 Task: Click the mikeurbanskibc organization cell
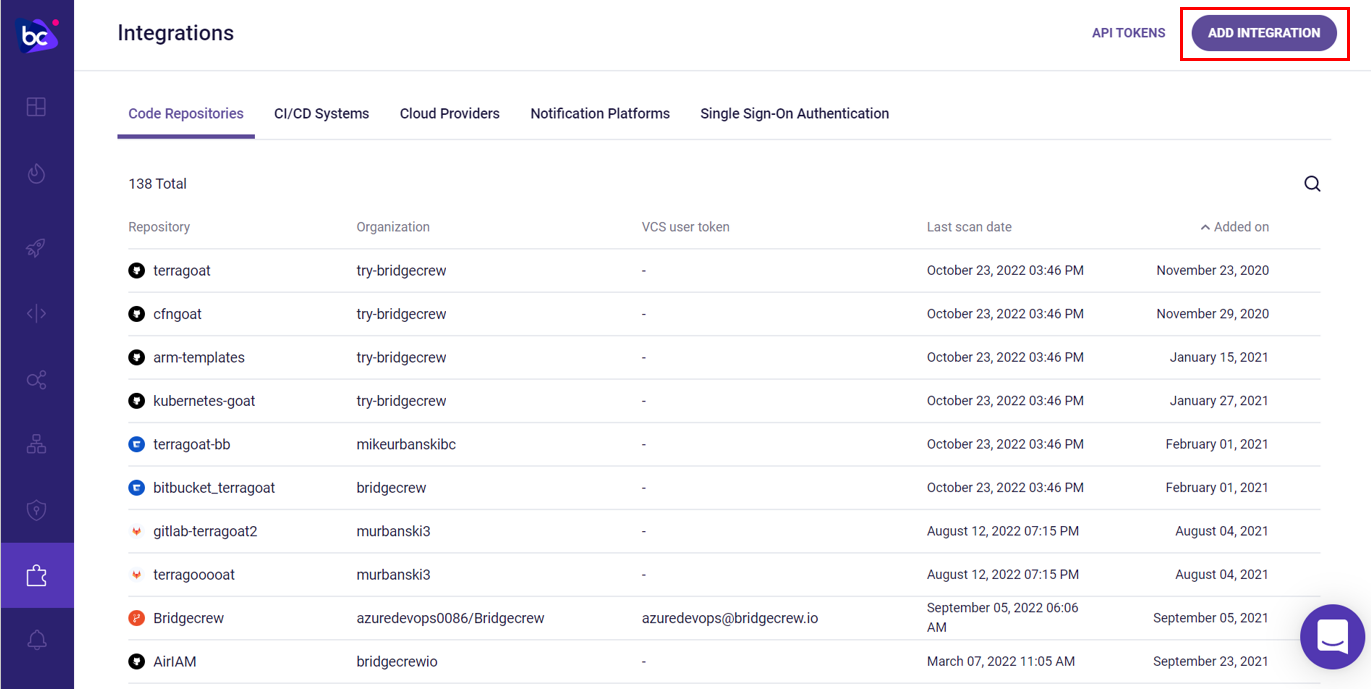406,444
